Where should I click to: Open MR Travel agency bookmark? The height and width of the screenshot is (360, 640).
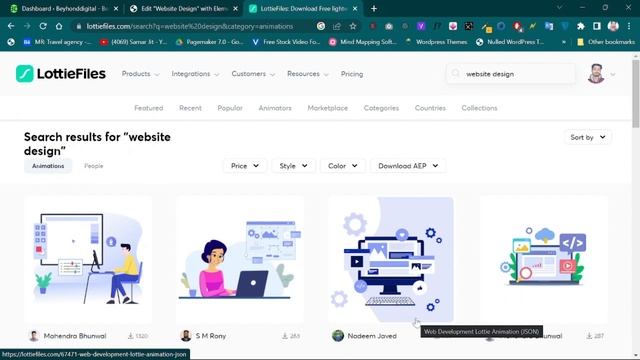coord(58,42)
